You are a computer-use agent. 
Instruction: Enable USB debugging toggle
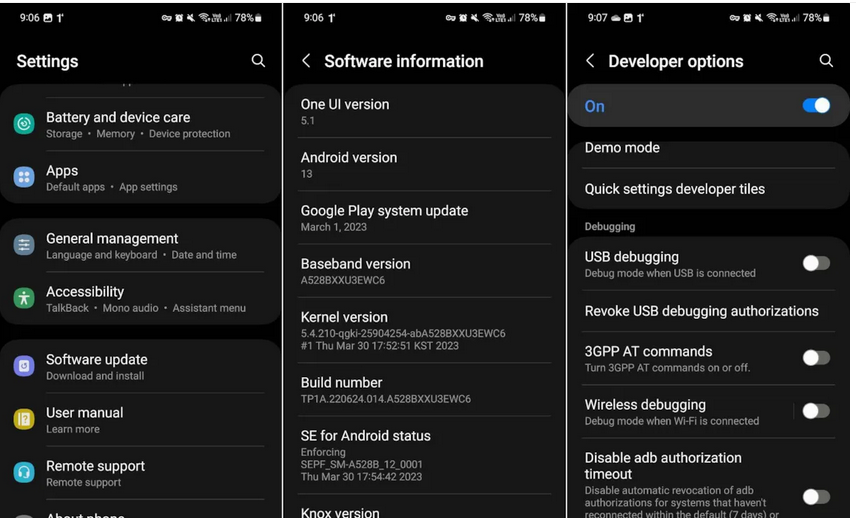[816, 263]
